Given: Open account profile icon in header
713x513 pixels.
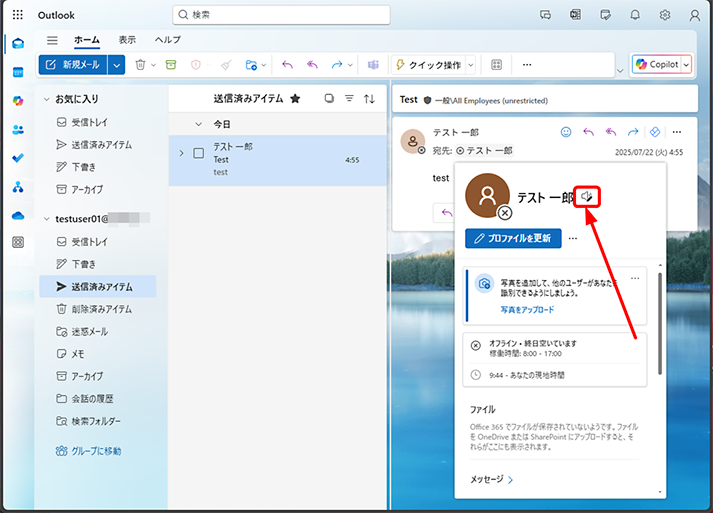Looking at the screenshot, I should [x=694, y=15].
